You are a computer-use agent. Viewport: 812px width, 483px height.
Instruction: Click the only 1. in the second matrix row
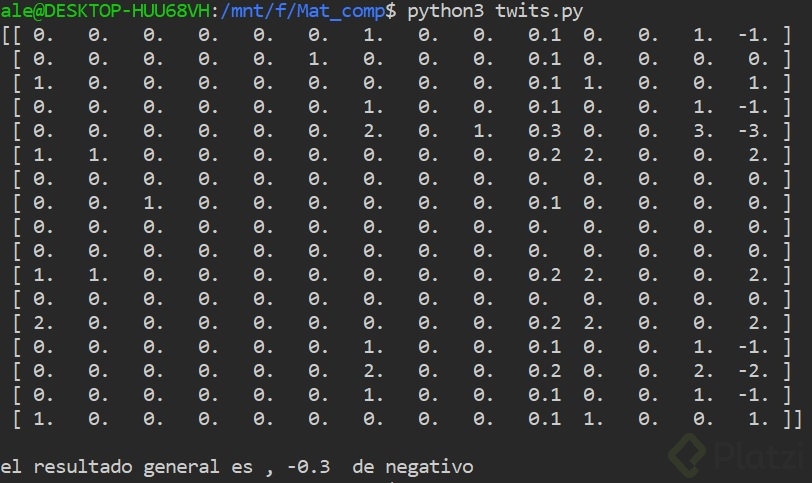click(318, 61)
